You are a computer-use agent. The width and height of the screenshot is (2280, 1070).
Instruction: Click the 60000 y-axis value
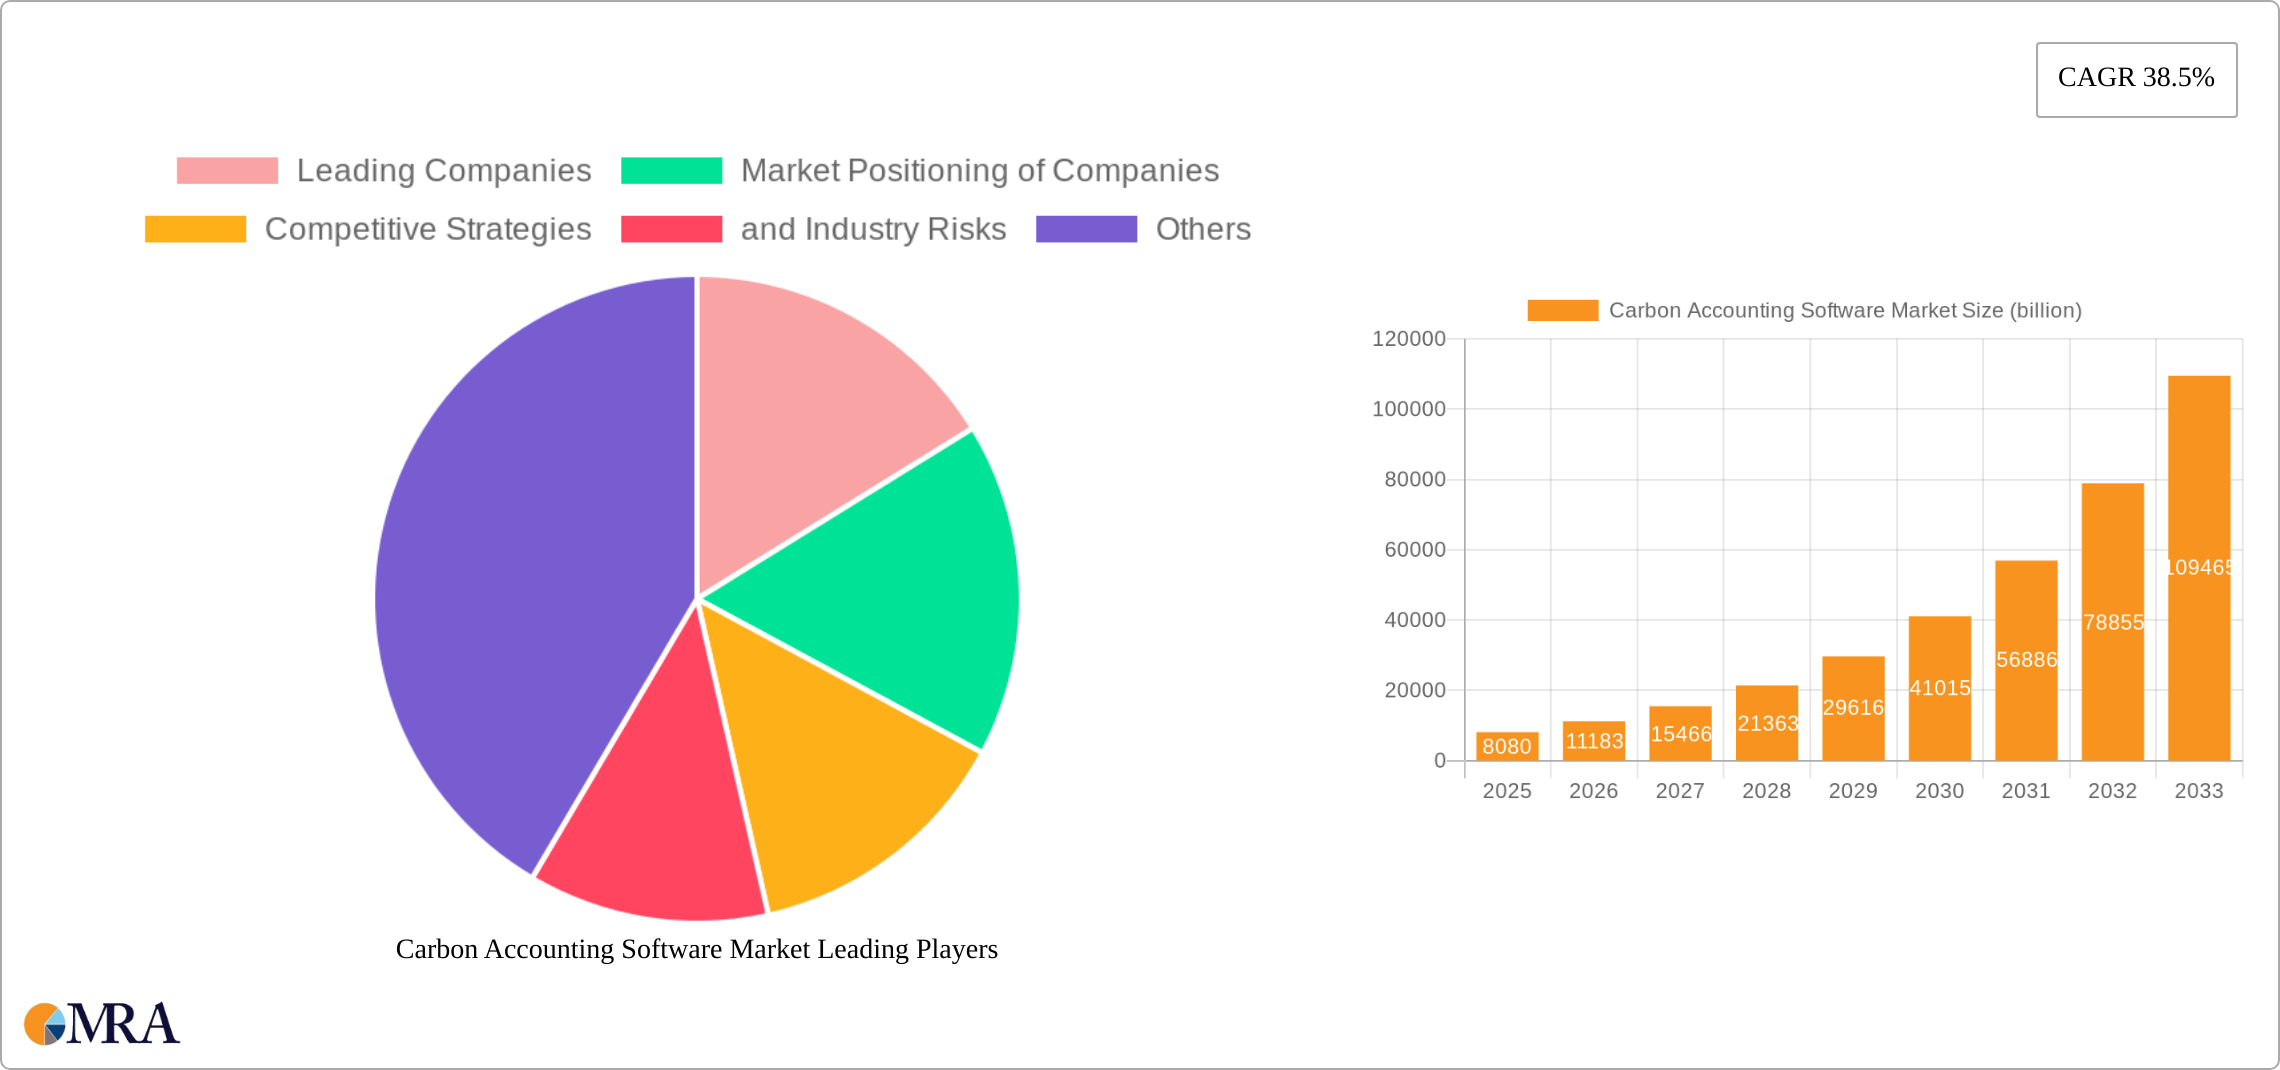click(1415, 550)
